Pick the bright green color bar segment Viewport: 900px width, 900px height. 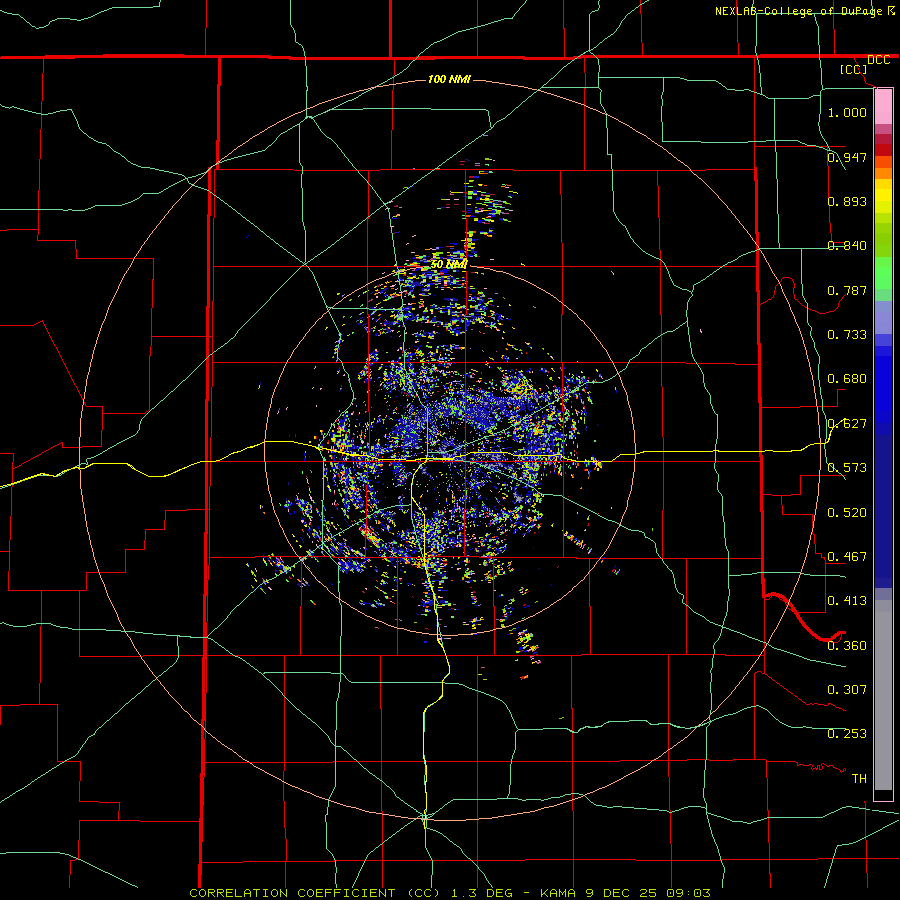pos(883,273)
